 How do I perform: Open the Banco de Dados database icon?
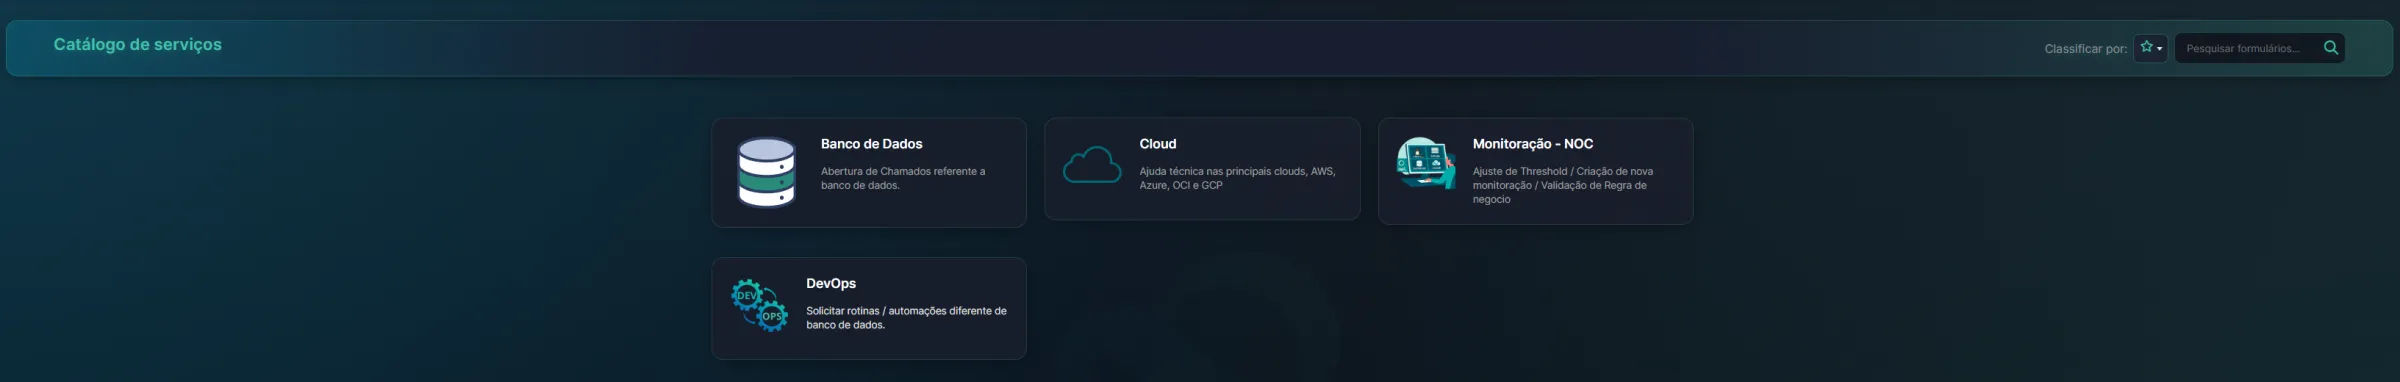point(766,172)
